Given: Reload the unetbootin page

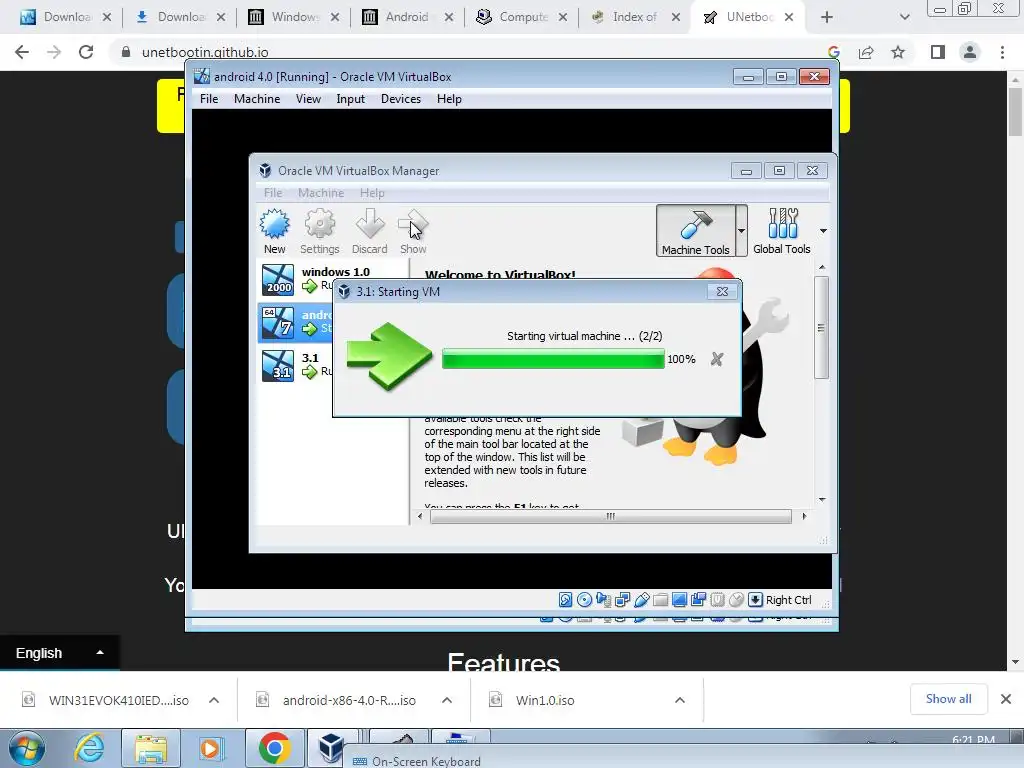Looking at the screenshot, I should [86, 52].
